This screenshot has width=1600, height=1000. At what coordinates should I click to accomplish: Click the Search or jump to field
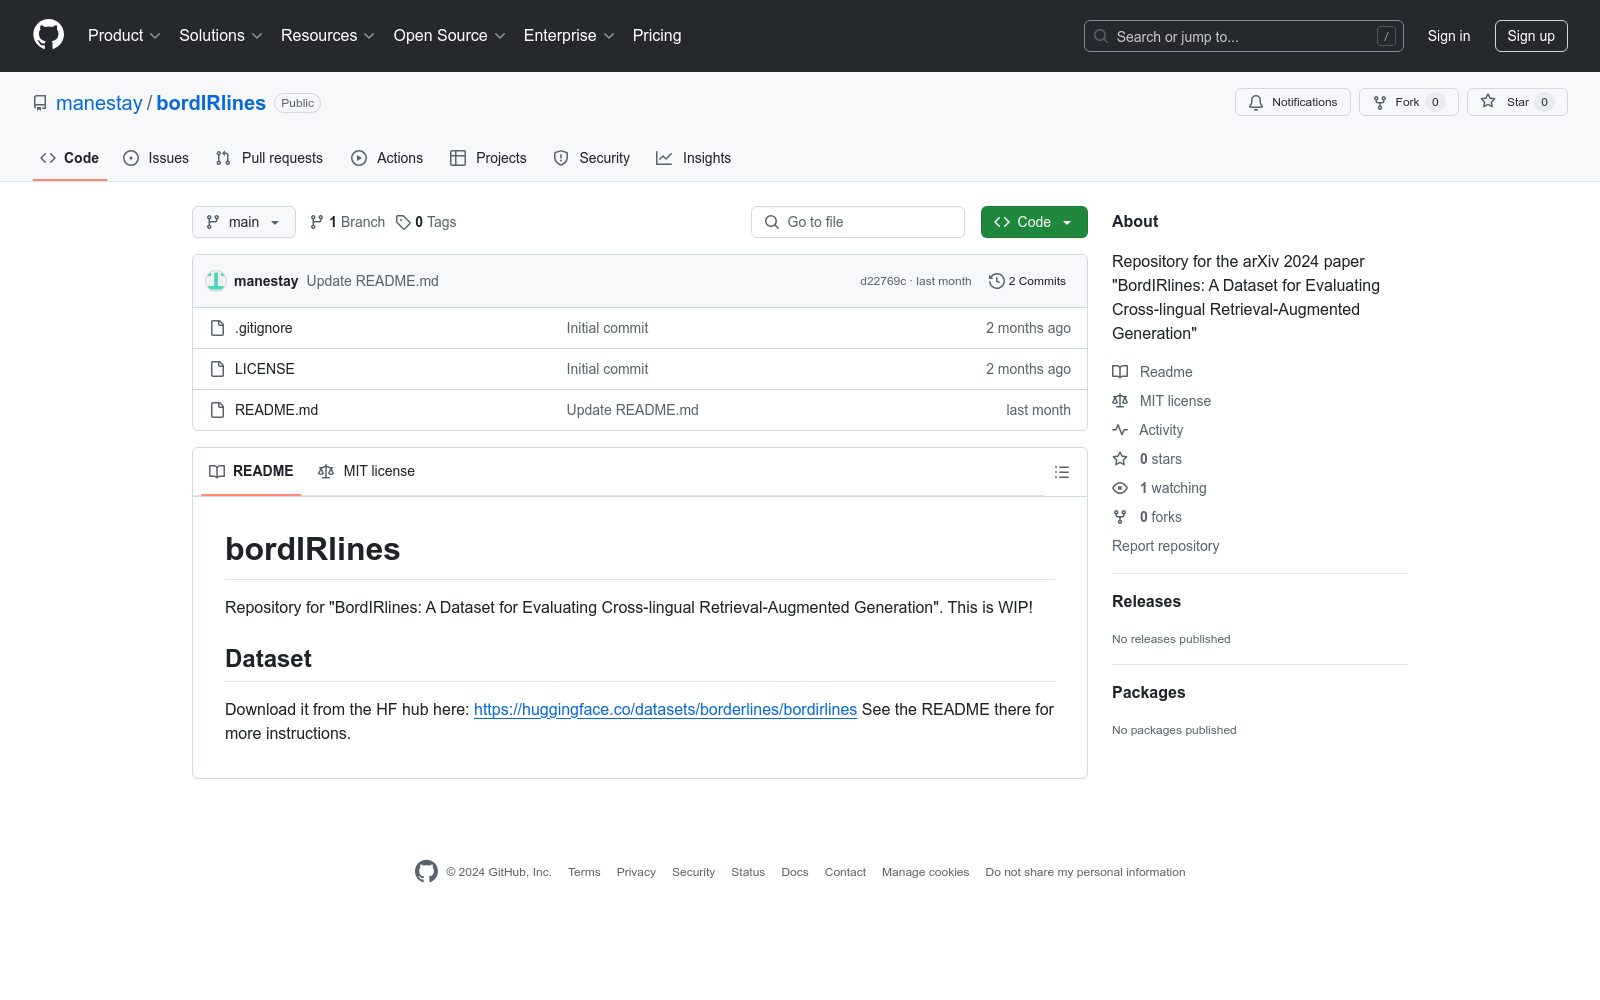coord(1244,36)
